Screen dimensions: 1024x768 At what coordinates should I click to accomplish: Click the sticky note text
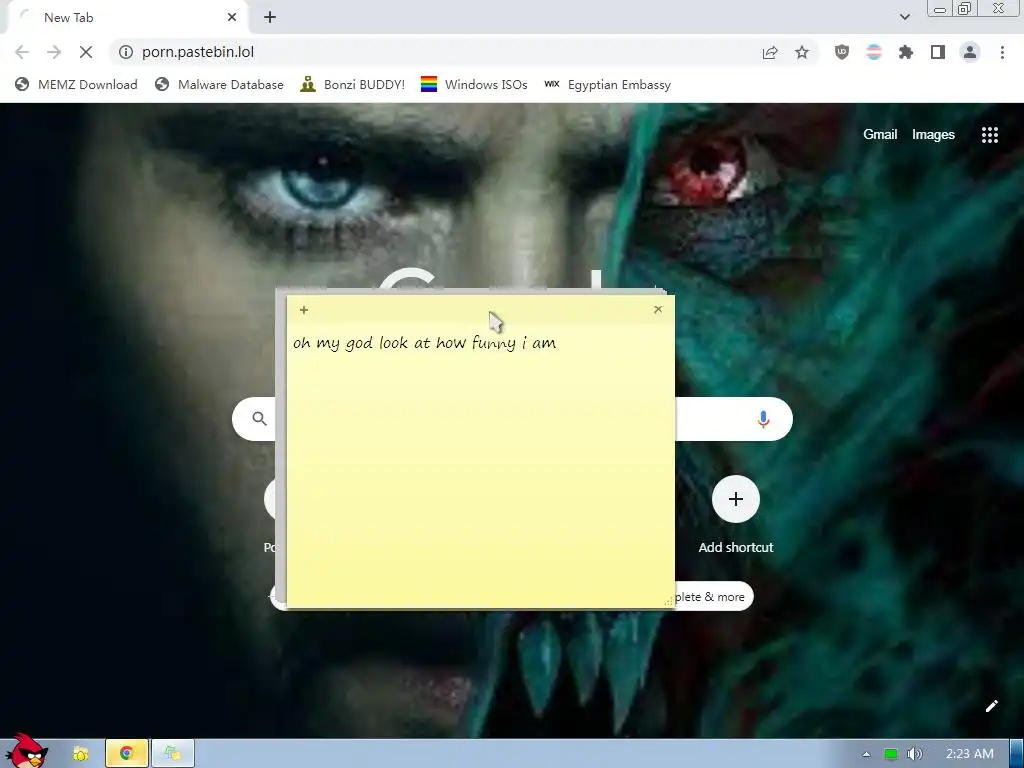pos(424,343)
